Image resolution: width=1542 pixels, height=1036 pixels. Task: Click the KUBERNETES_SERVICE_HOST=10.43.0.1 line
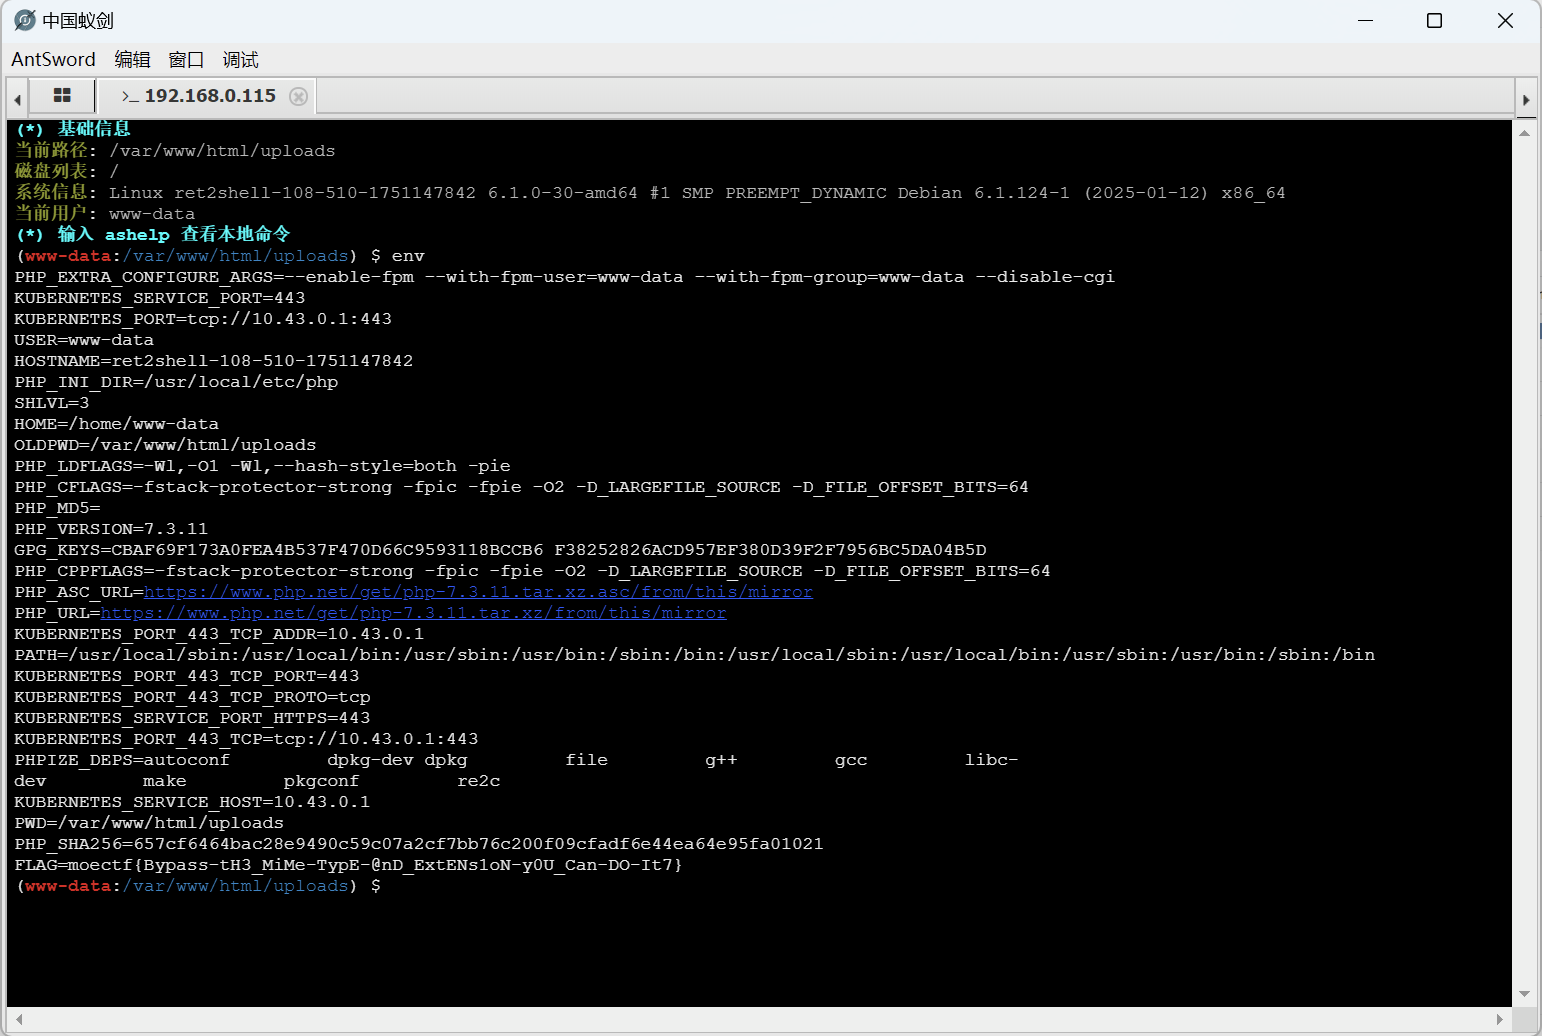coord(192,802)
